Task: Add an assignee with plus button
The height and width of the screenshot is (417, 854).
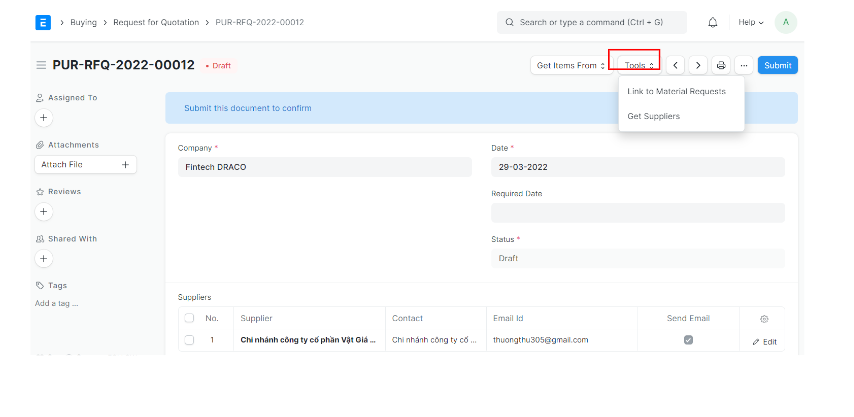Action: 43,118
